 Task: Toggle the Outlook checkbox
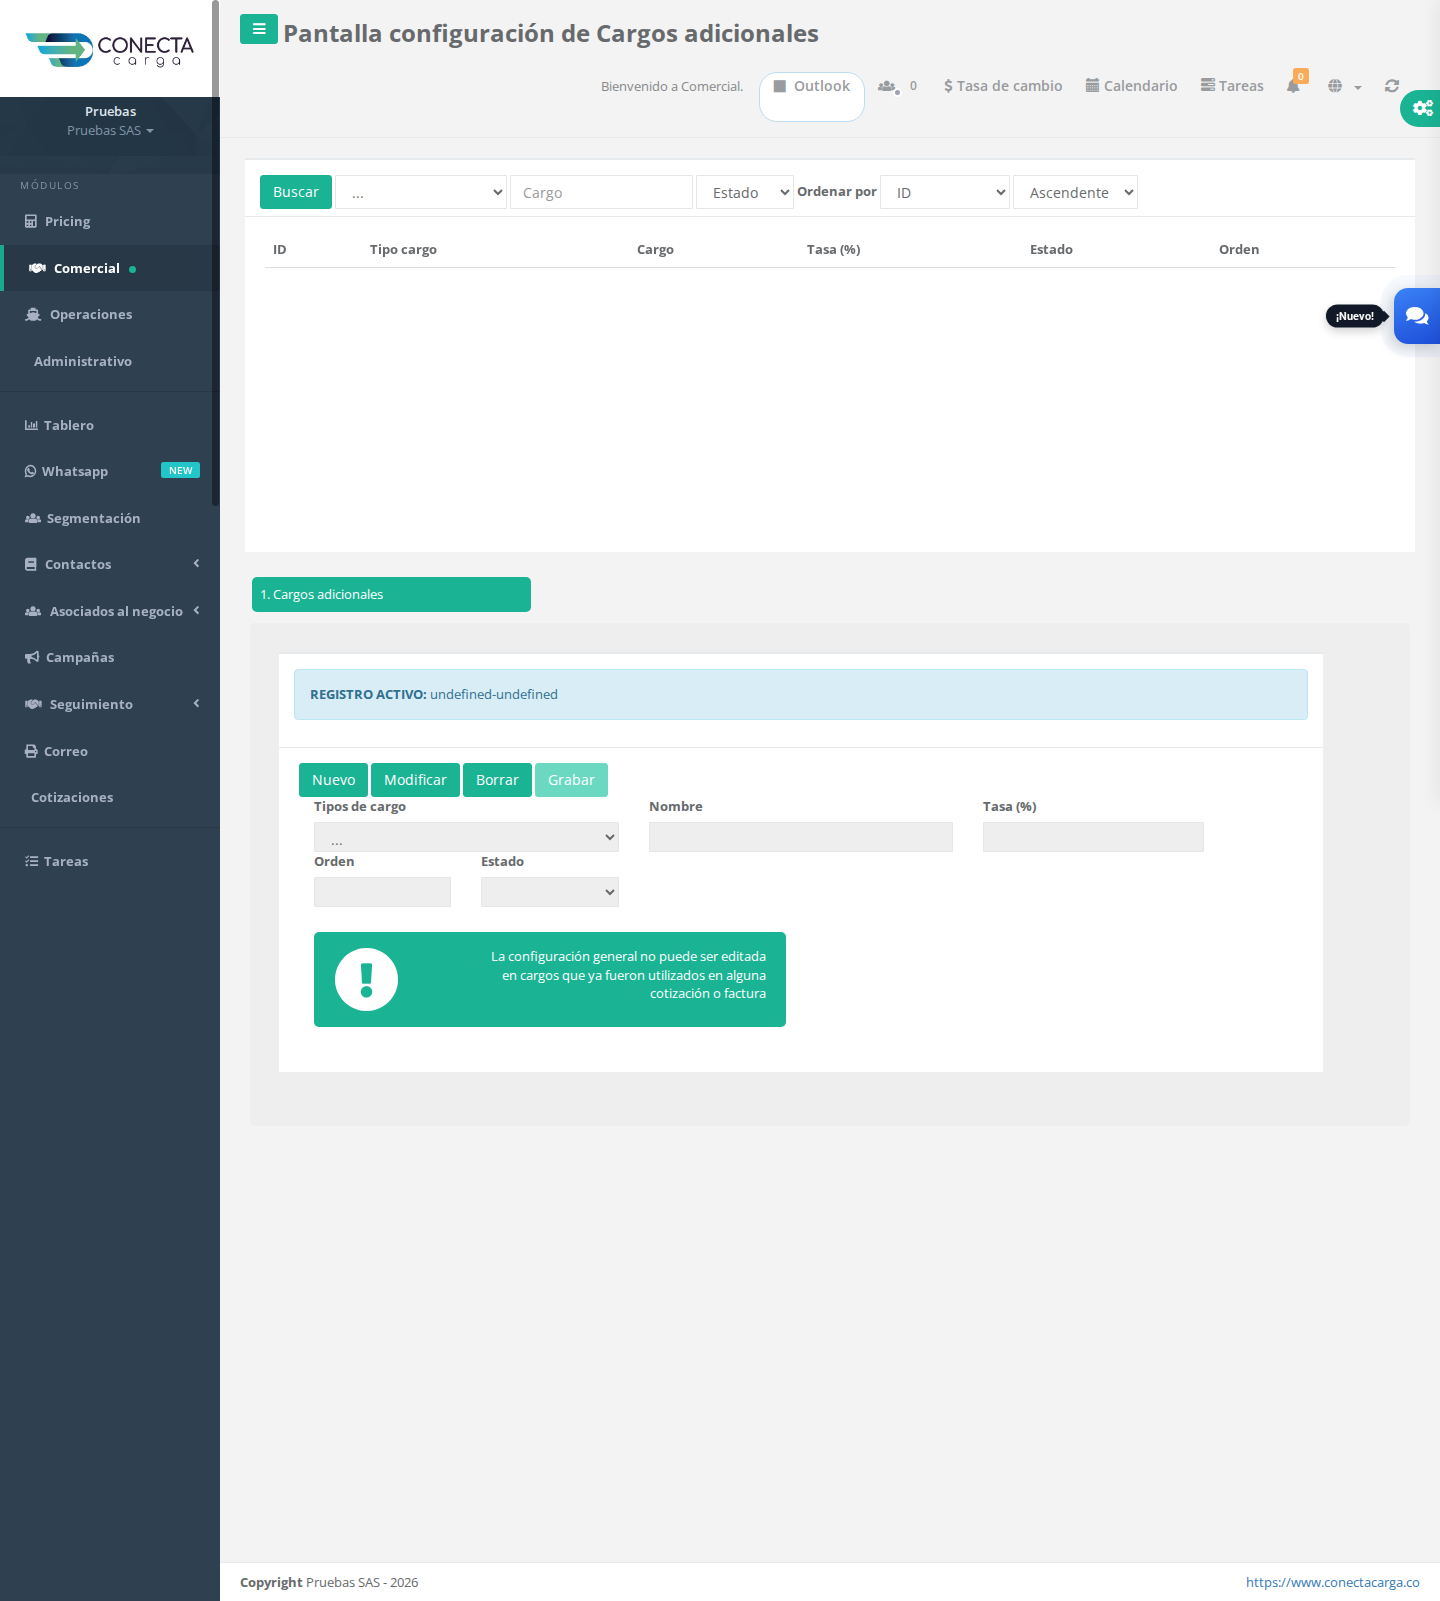[780, 86]
